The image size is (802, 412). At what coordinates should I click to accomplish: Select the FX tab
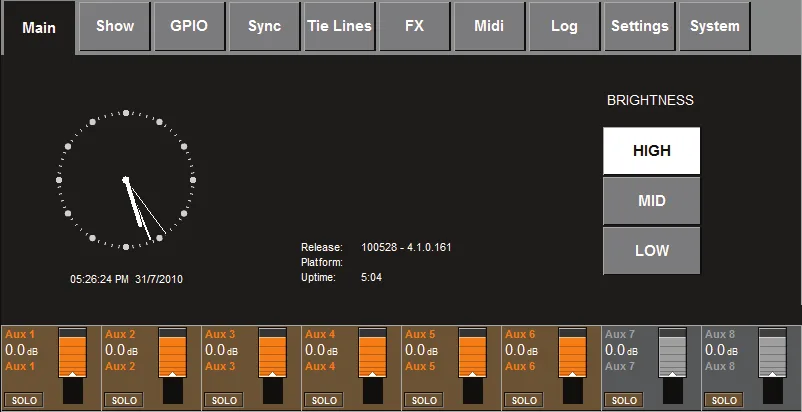click(414, 26)
